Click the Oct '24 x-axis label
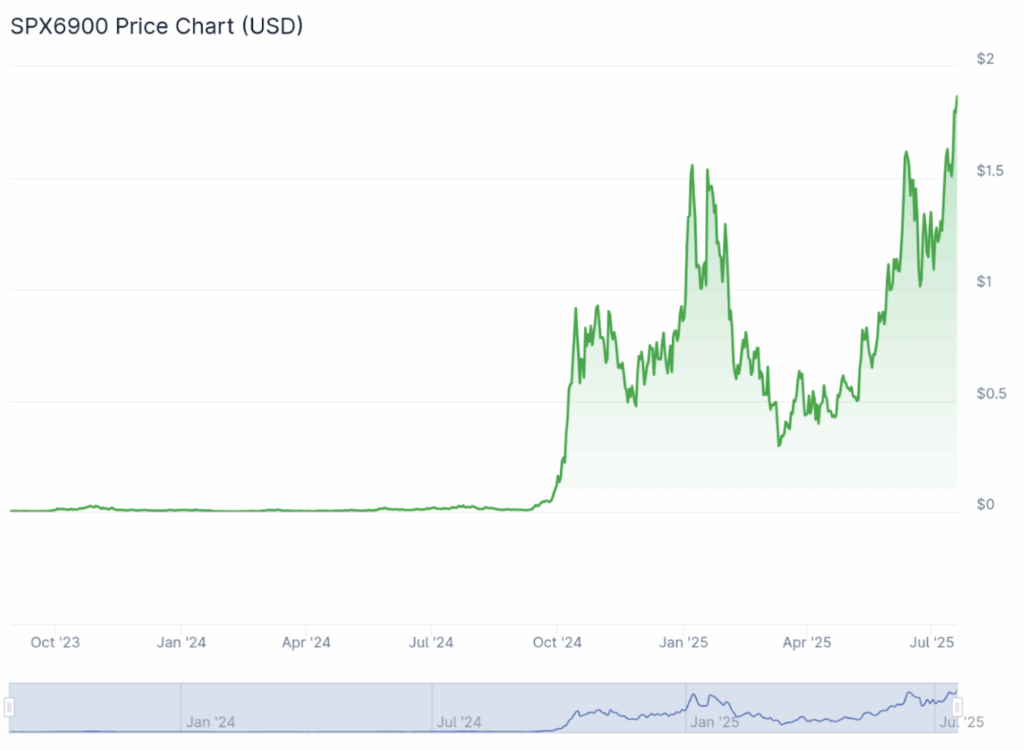 coord(557,642)
